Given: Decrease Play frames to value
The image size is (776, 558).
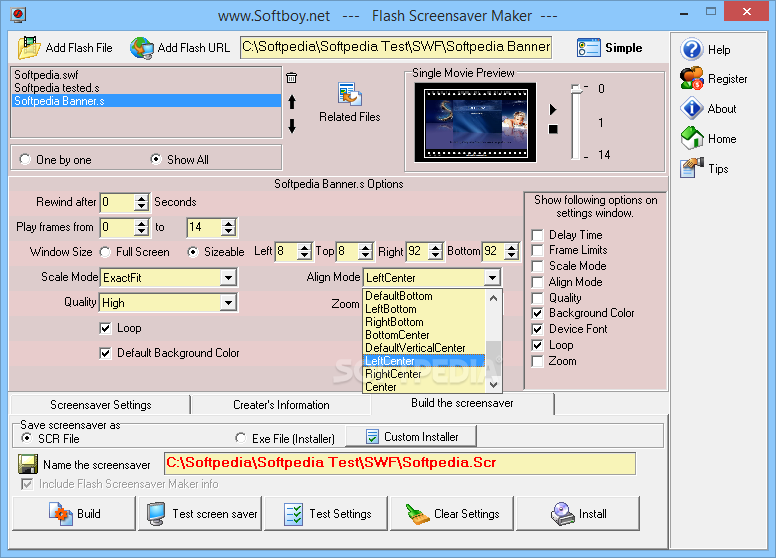Looking at the screenshot, I should pos(228,232).
